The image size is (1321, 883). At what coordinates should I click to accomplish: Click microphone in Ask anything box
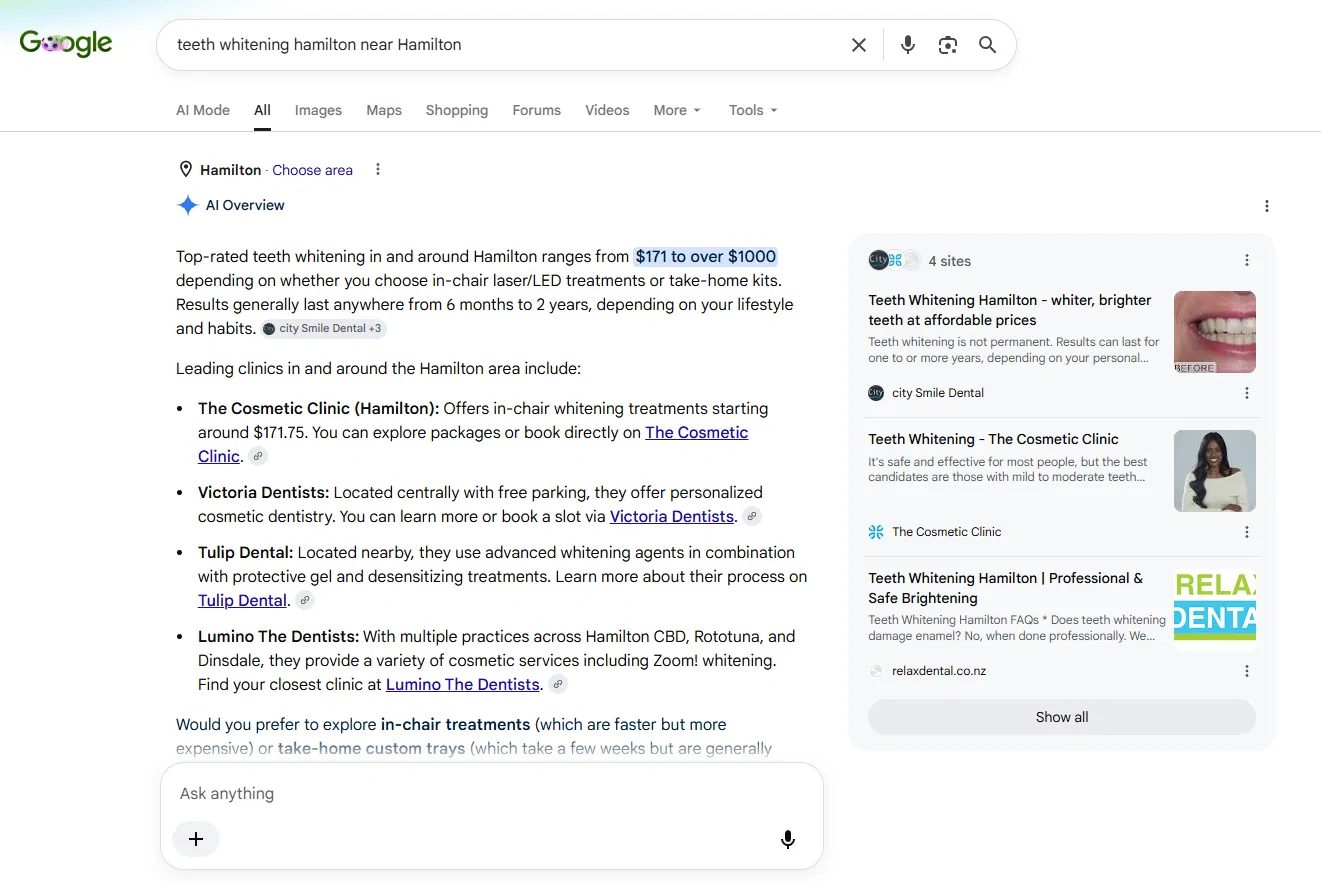(x=787, y=839)
